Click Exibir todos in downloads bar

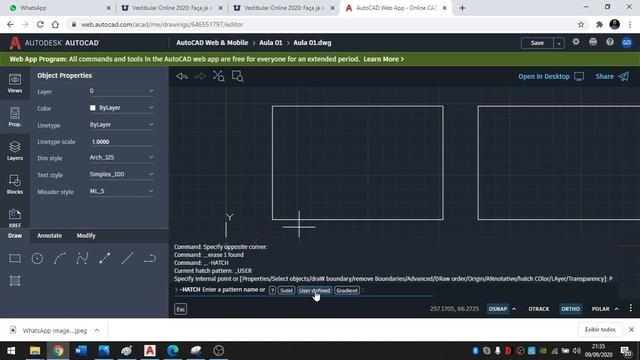(600, 329)
